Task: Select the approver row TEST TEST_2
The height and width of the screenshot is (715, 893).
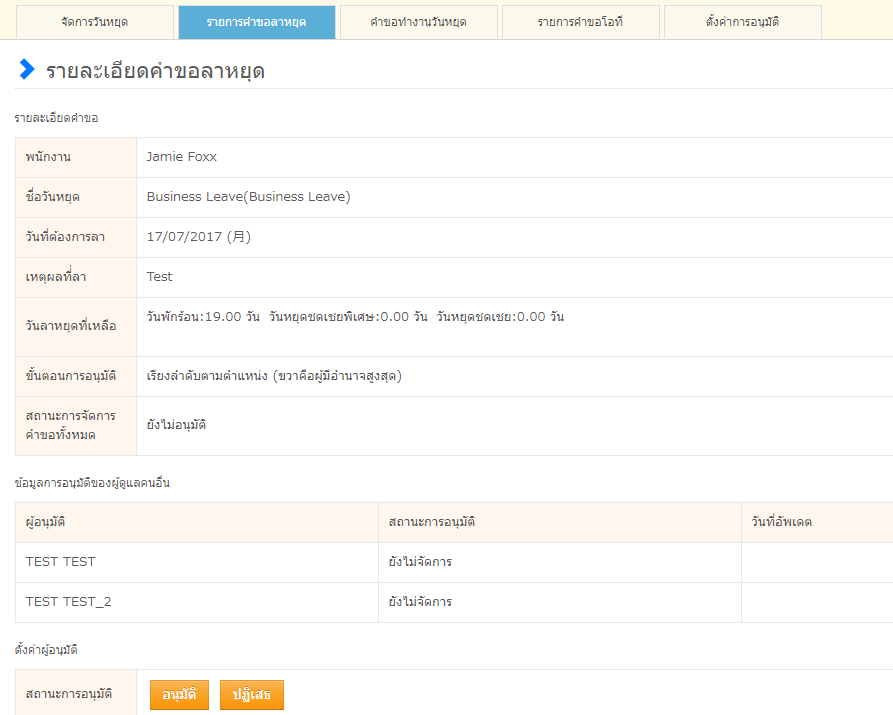Action: tap(69, 602)
